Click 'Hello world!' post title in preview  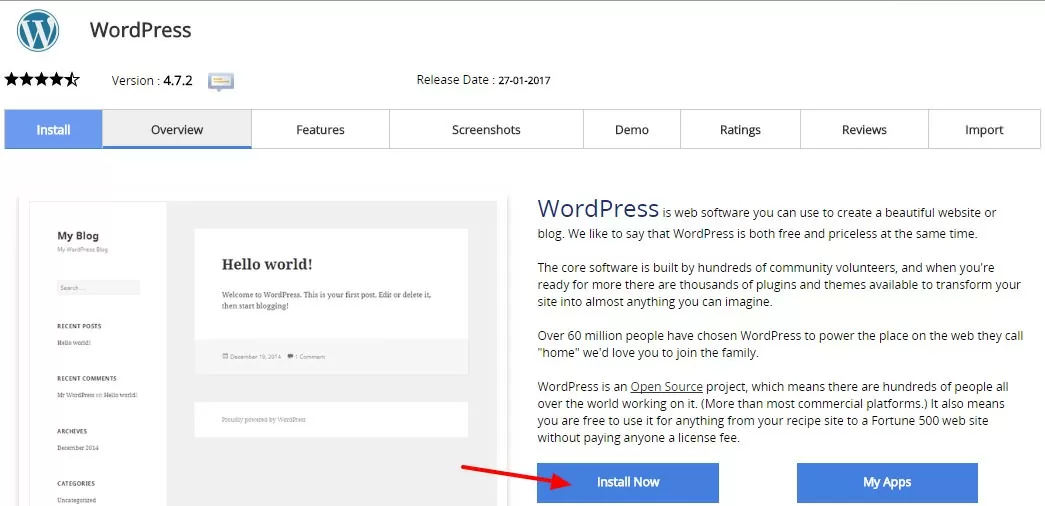(267, 264)
